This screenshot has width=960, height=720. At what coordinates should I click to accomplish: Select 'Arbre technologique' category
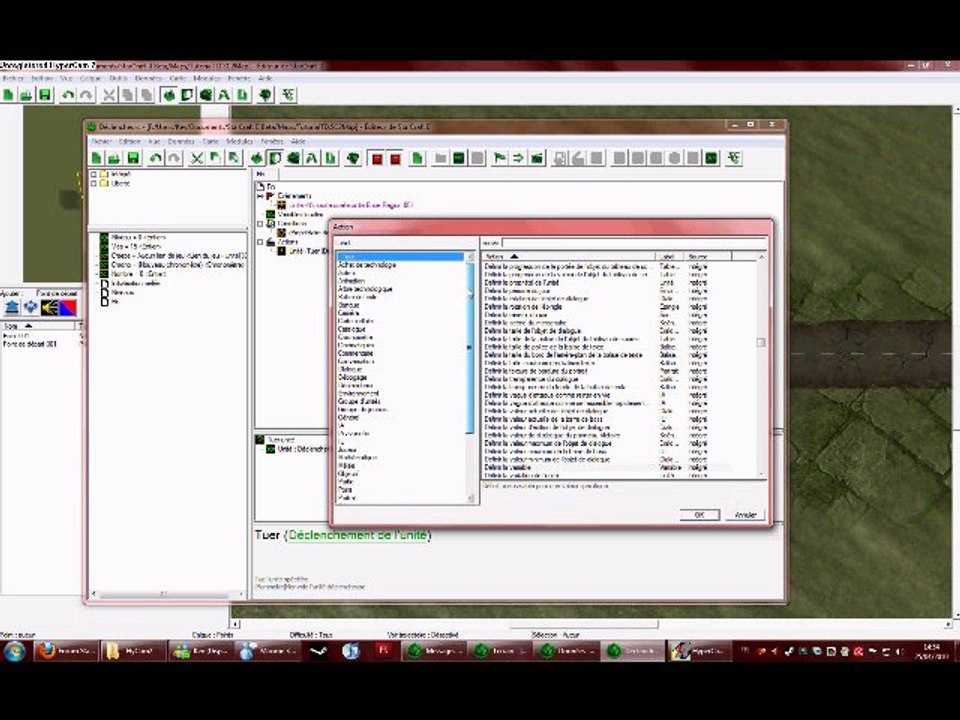(366, 289)
